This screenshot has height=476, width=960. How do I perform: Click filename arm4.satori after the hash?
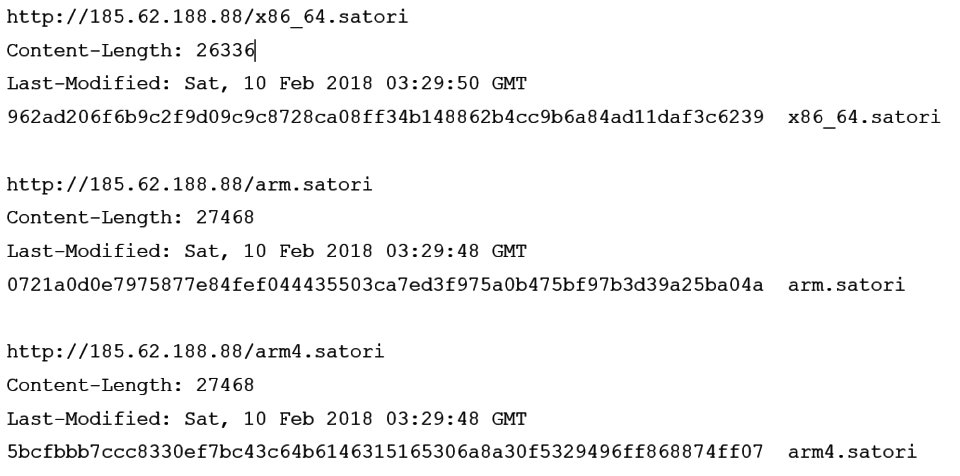[852, 452]
